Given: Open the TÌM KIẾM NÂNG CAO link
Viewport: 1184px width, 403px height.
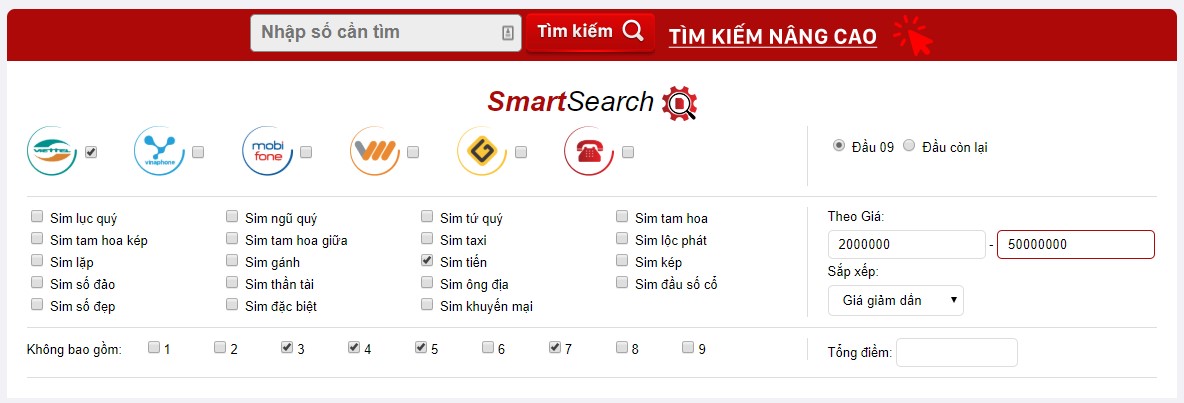Looking at the screenshot, I should pos(772,35).
